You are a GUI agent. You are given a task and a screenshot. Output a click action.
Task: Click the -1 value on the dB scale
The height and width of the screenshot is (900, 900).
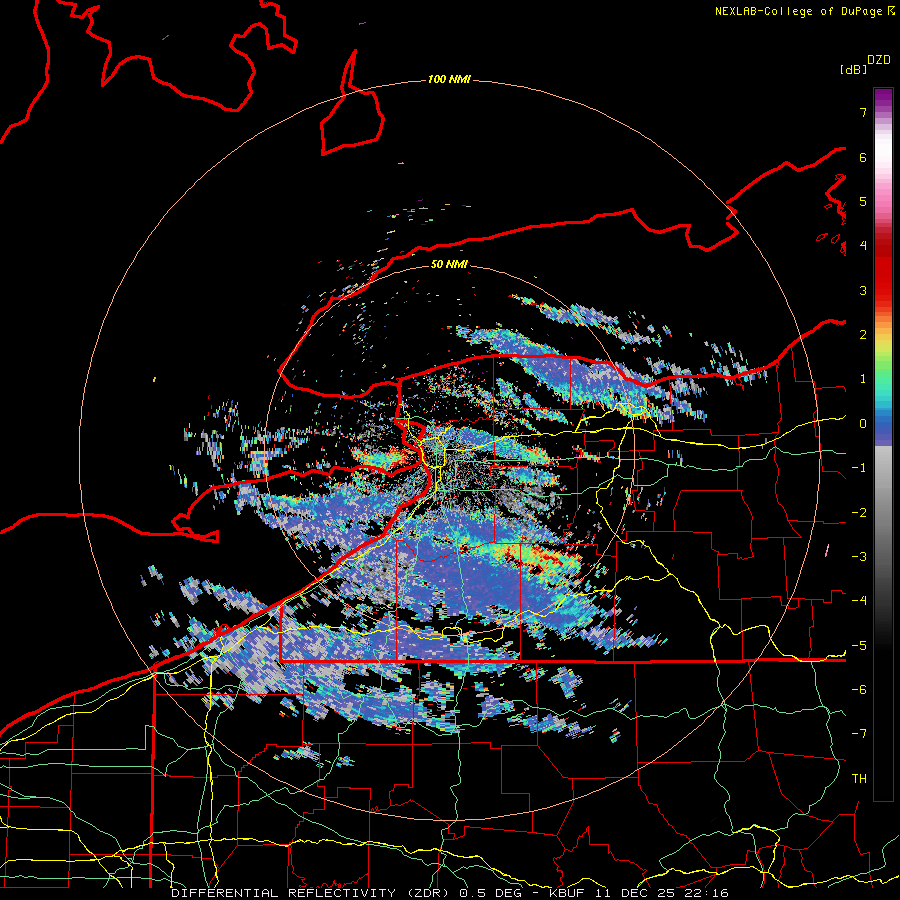click(859, 468)
